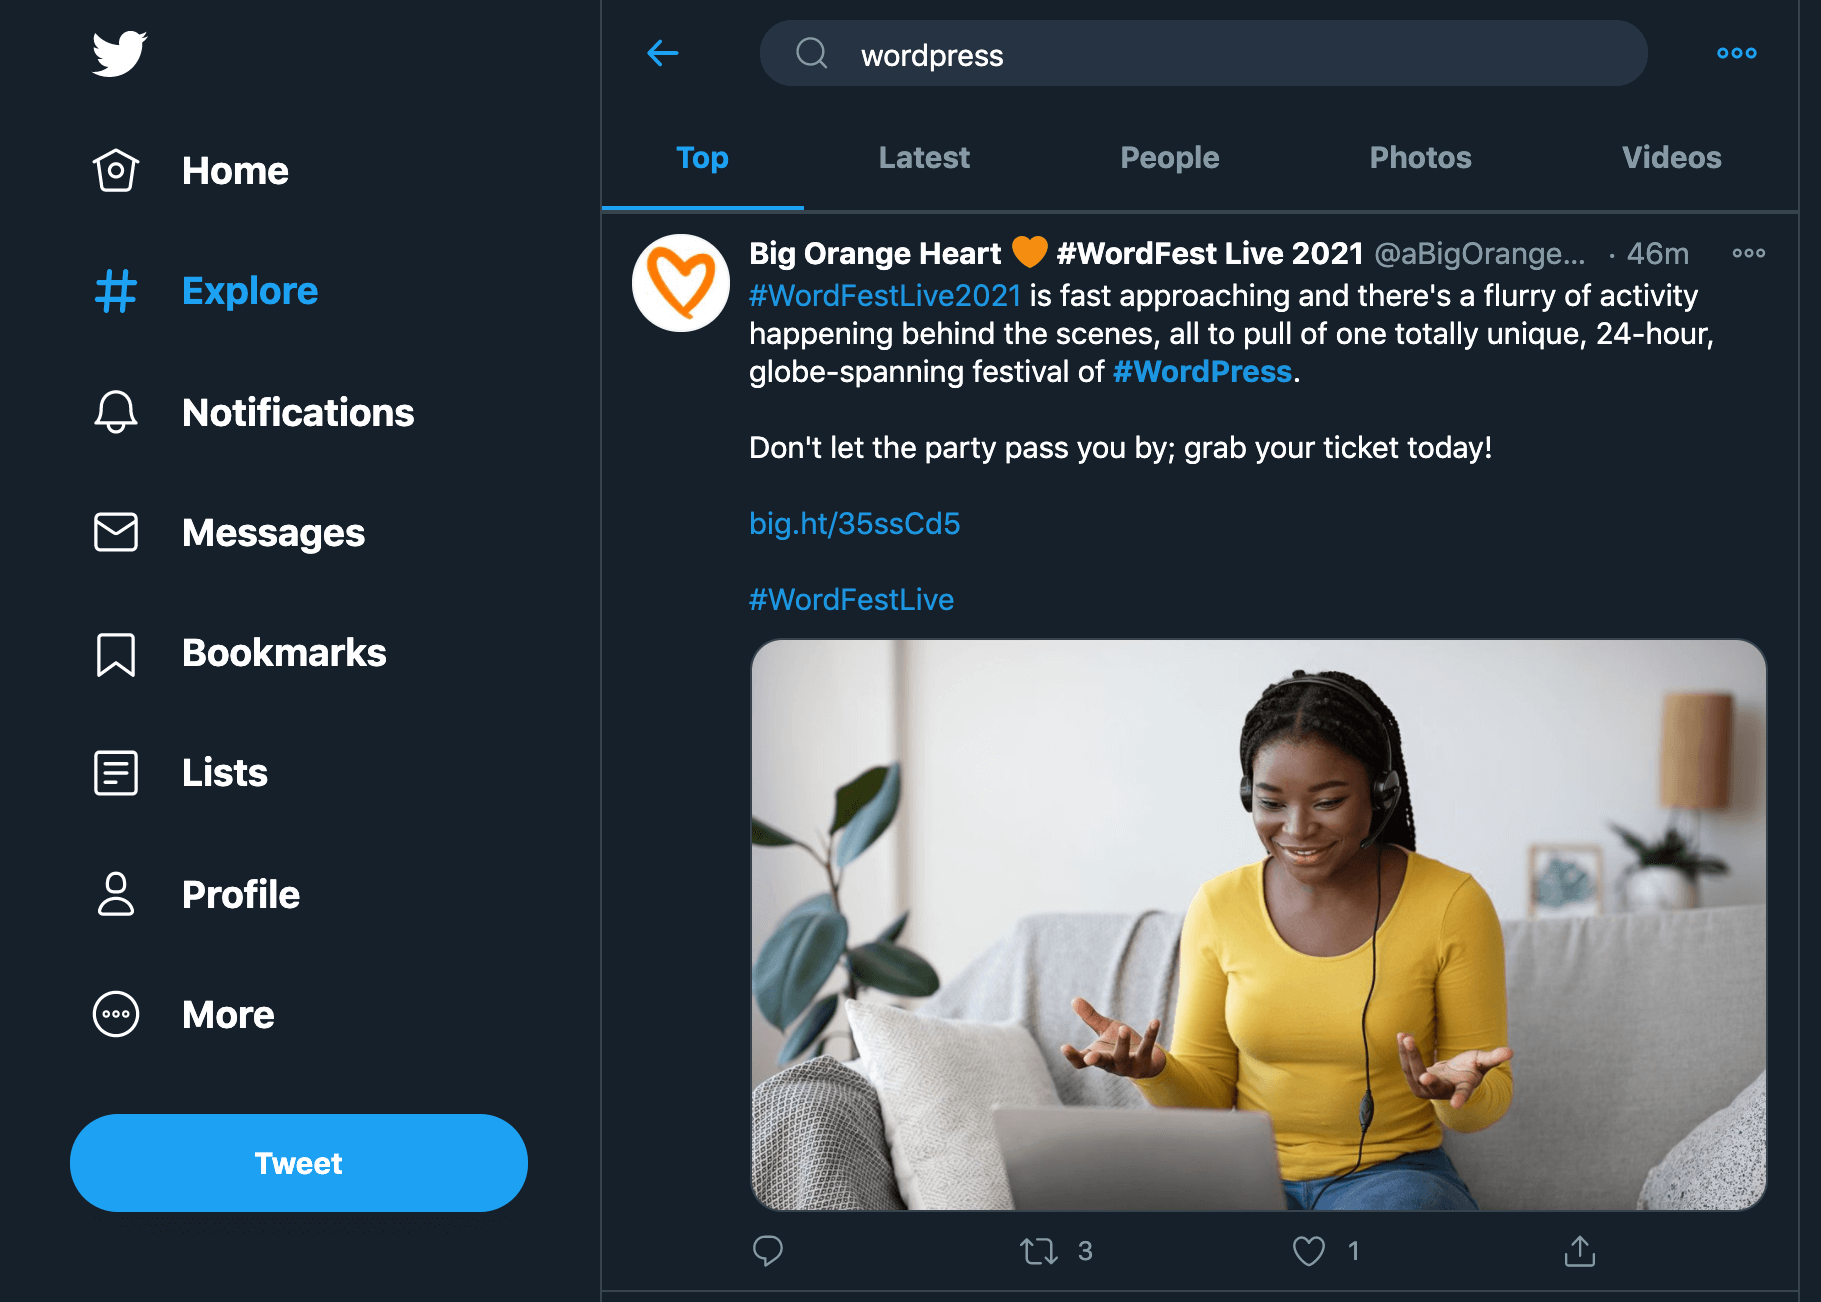Screen dimensions: 1821x1302
Task: Go to your Profile
Action: pos(239,894)
